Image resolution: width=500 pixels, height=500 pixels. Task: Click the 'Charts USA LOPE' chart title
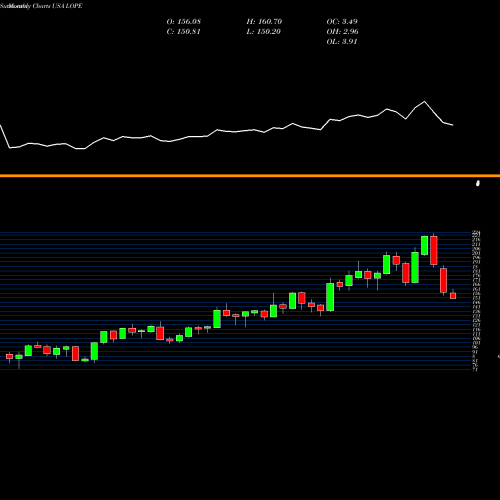(x=57, y=6)
